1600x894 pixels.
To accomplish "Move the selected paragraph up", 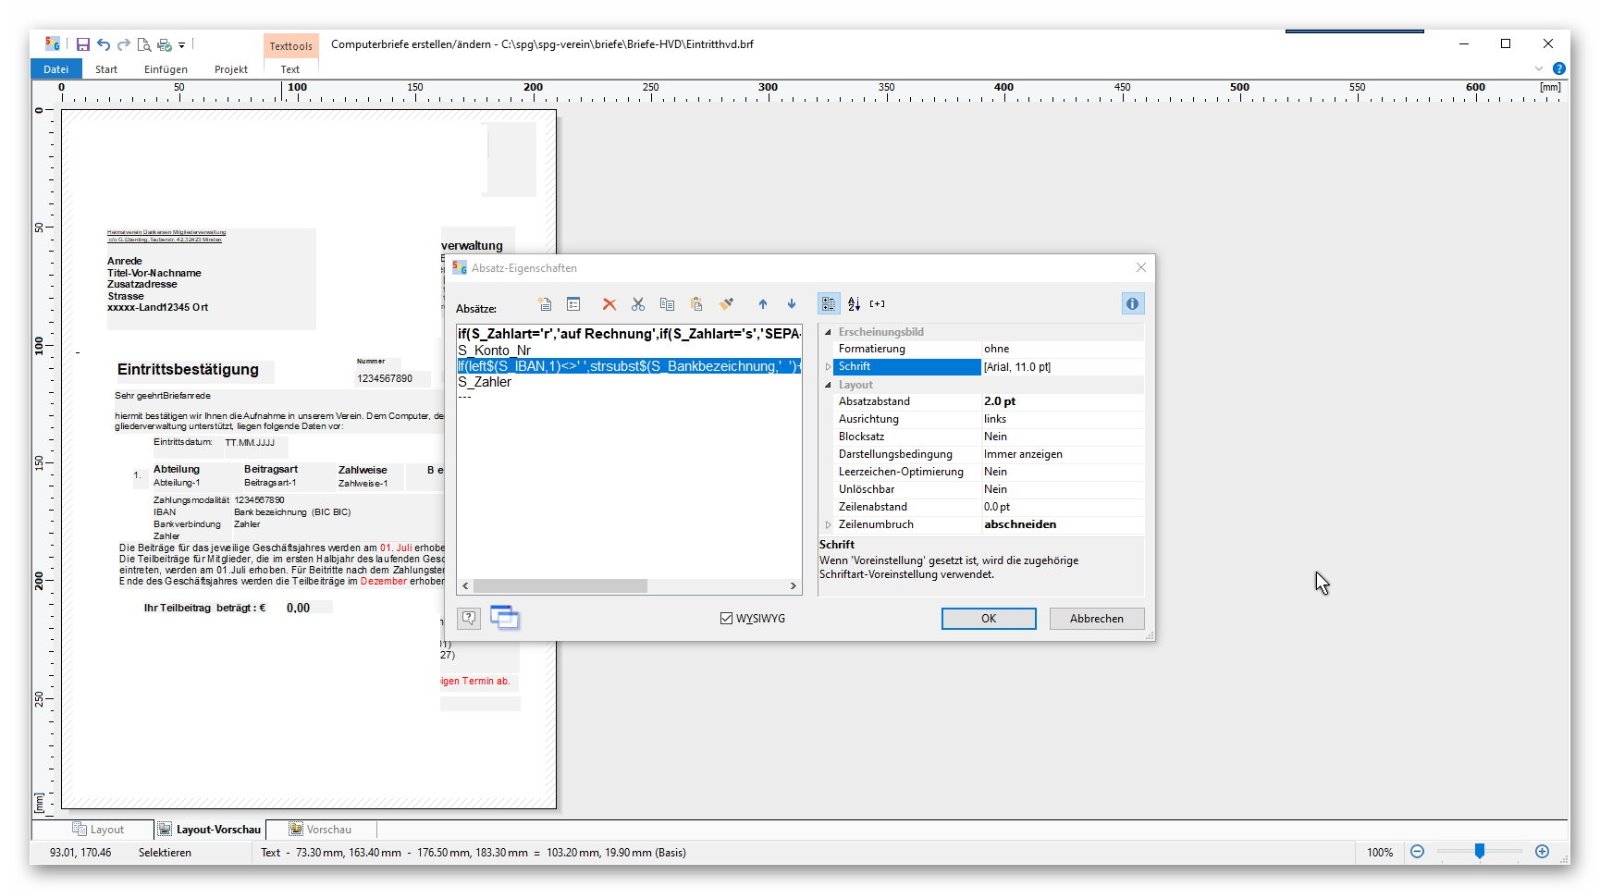I will point(762,304).
